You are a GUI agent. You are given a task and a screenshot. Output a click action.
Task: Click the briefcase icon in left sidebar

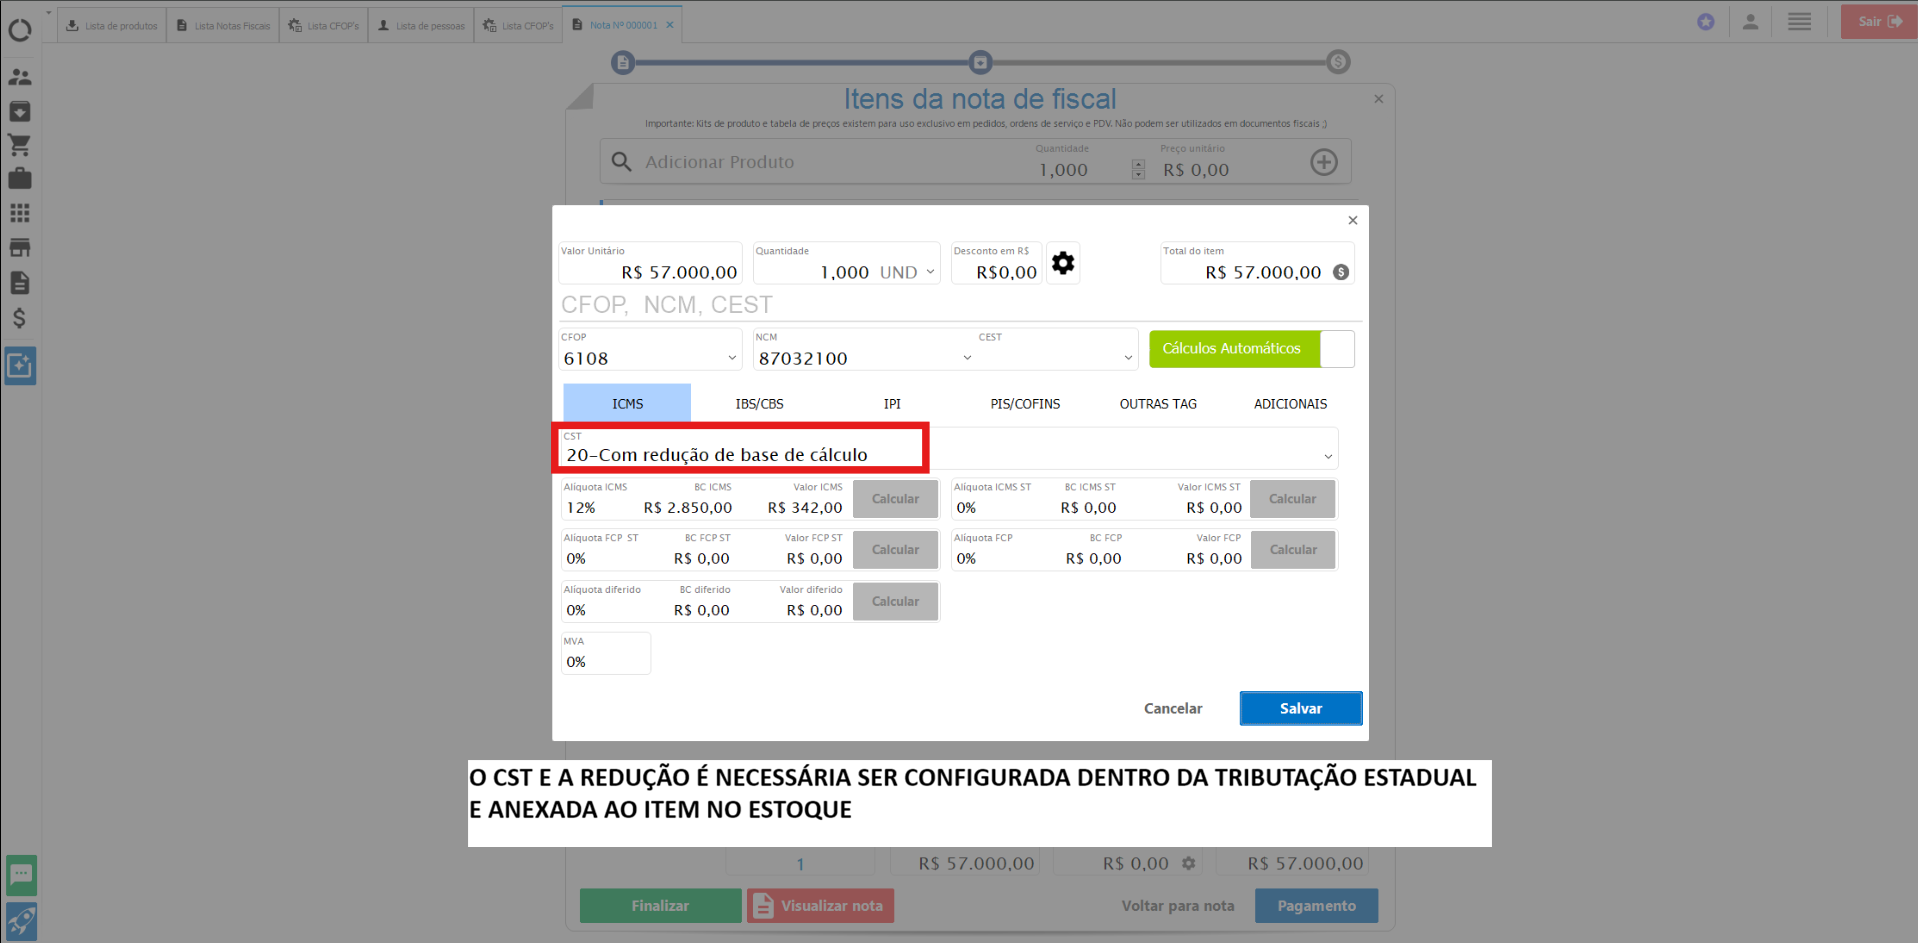click(20, 179)
